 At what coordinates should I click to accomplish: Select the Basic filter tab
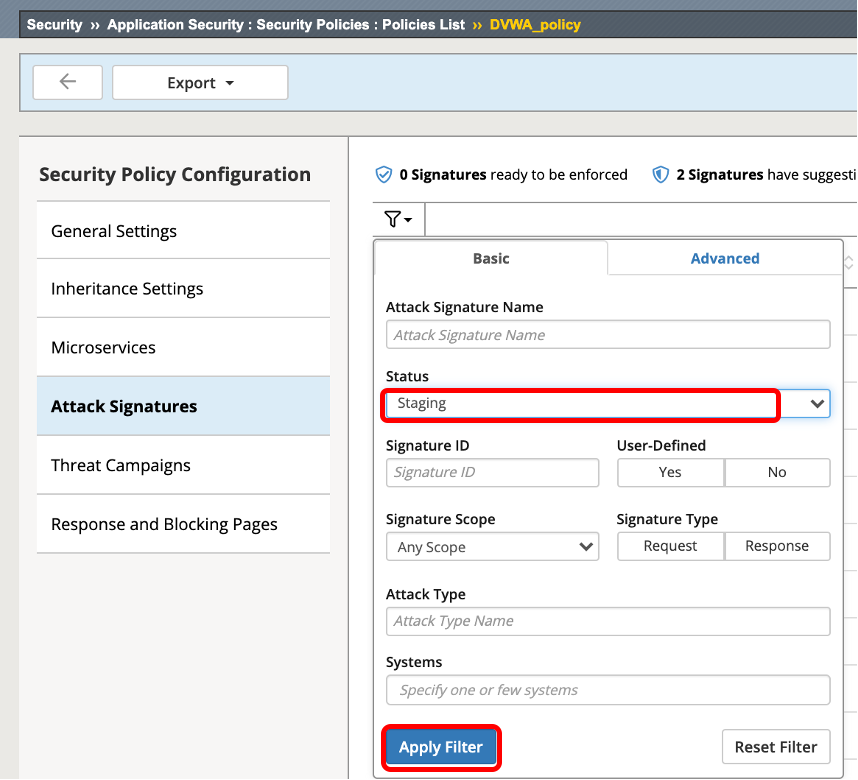tap(491, 258)
